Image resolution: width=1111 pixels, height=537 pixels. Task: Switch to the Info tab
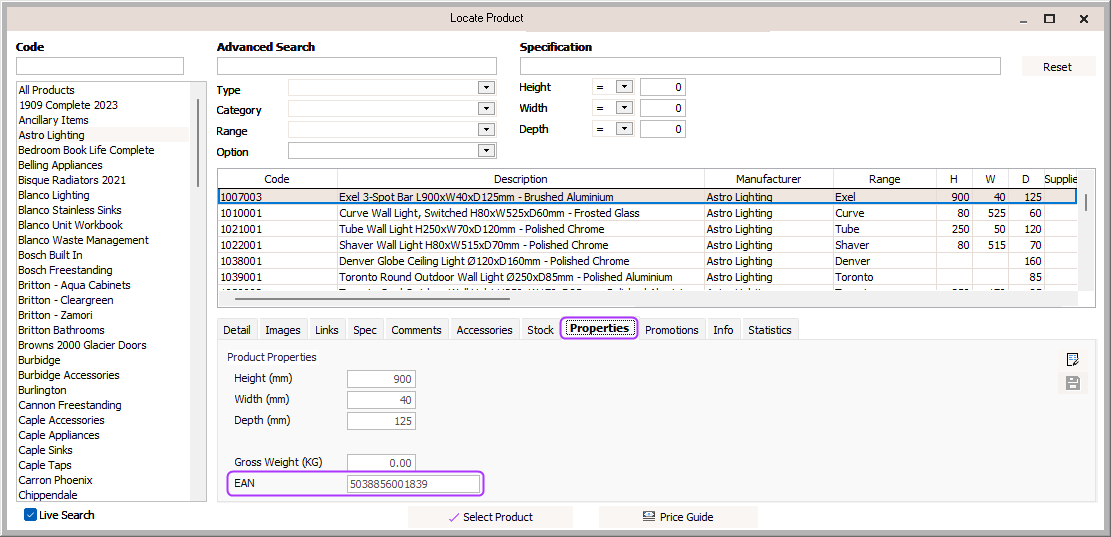[723, 330]
